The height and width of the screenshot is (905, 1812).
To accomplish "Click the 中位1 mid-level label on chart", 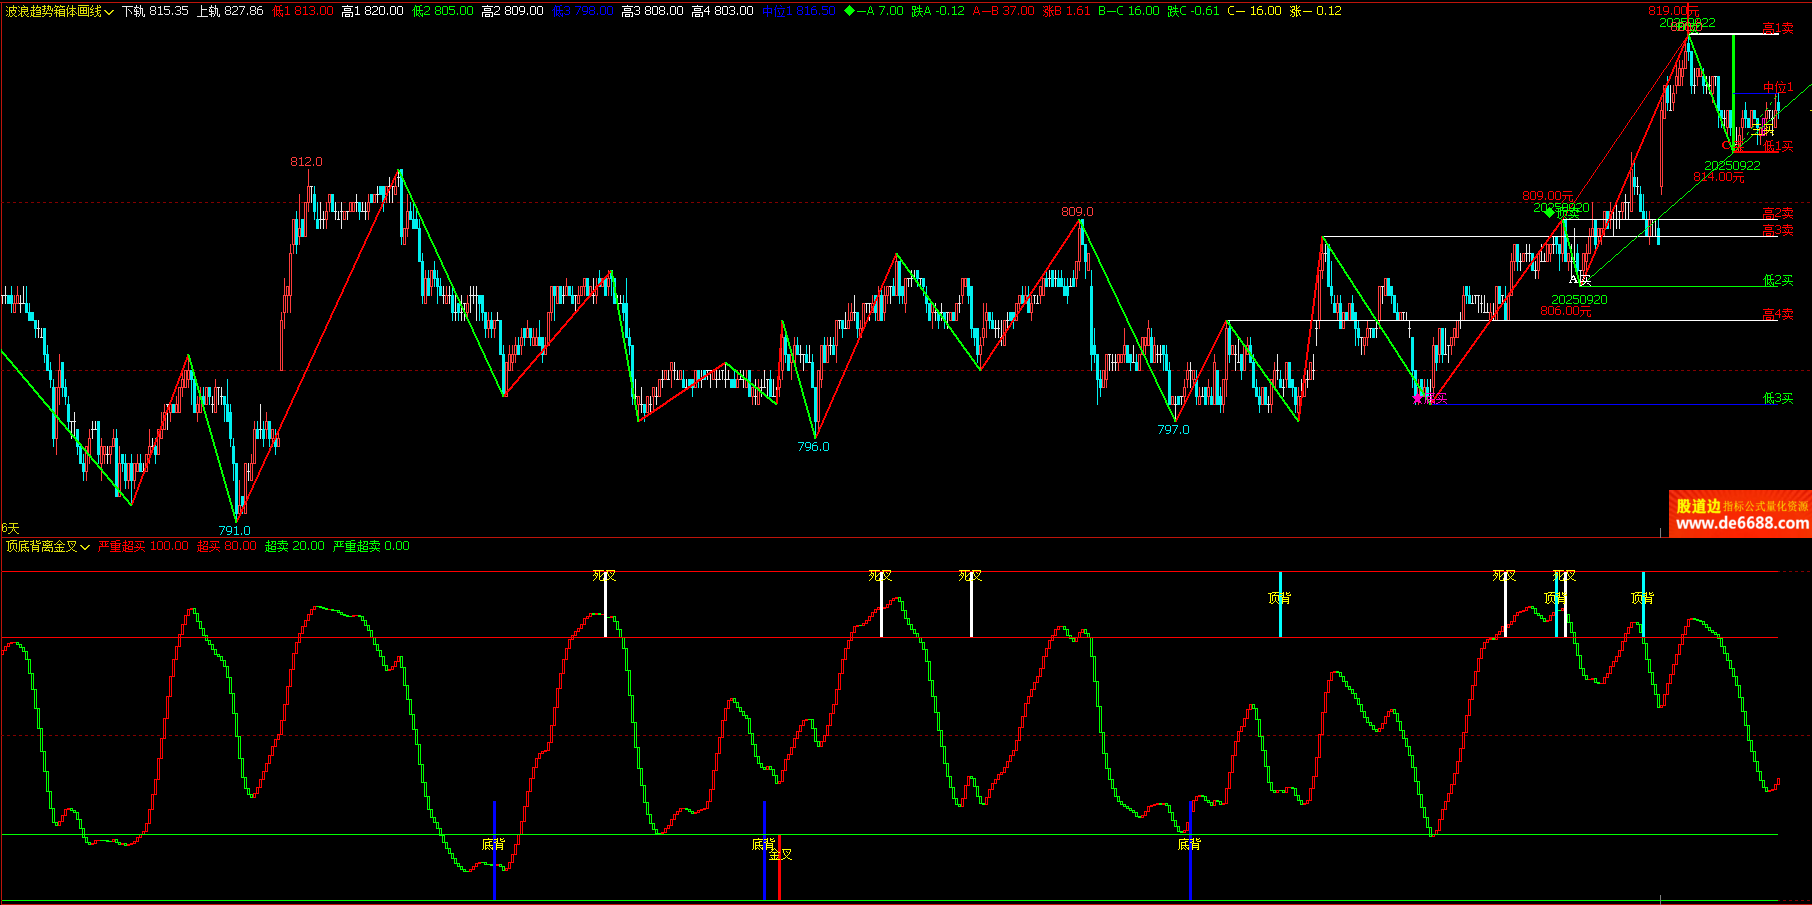I will (x=1777, y=88).
